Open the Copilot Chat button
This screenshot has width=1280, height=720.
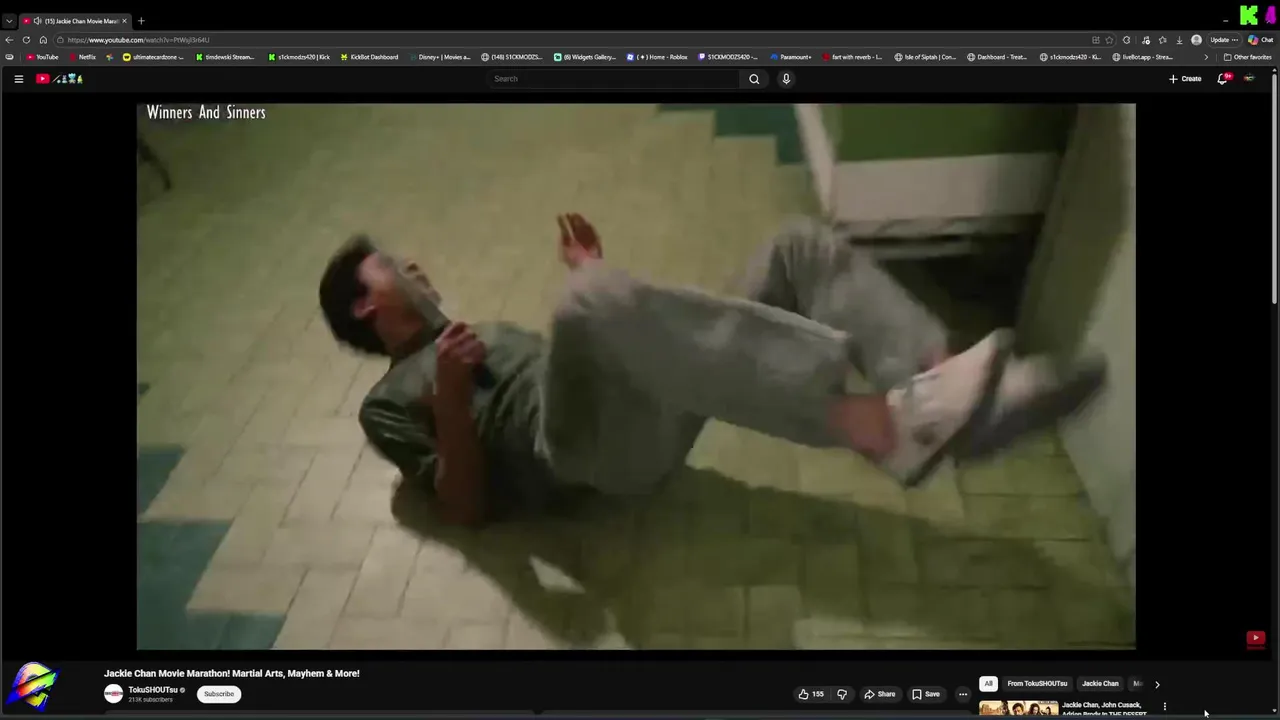click(x=1261, y=40)
